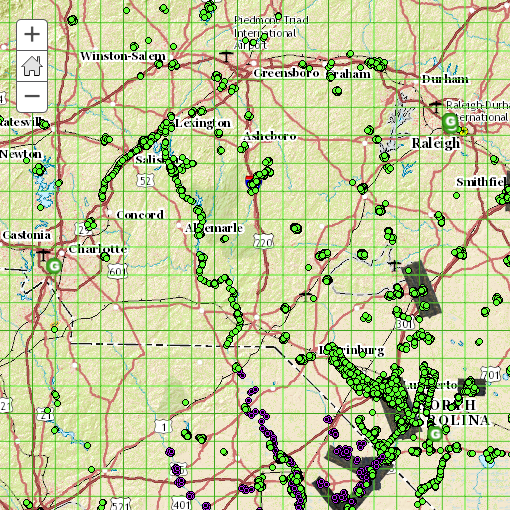Click the Piedmont Triad International Airport label
The width and height of the screenshot is (510, 510).
[x=271, y=33]
